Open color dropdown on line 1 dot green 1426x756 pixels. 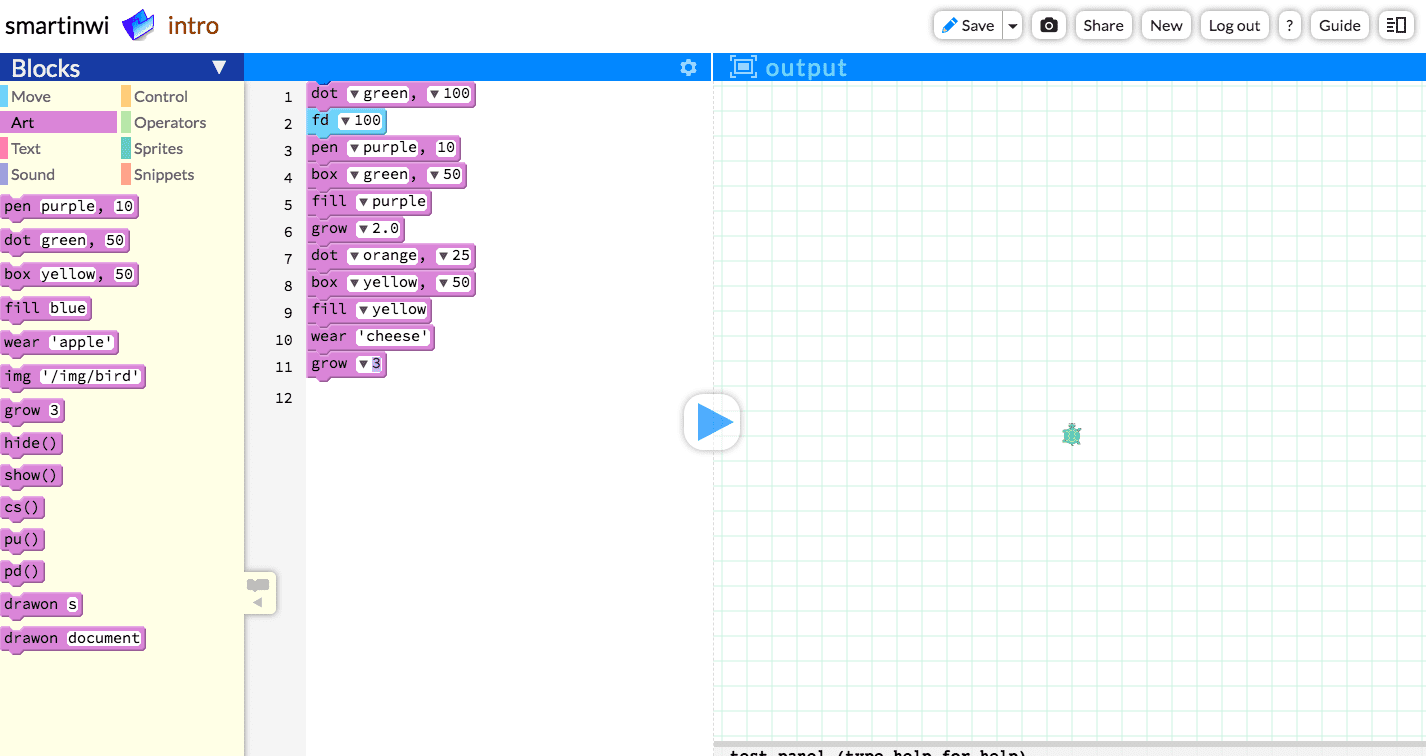tap(354, 94)
